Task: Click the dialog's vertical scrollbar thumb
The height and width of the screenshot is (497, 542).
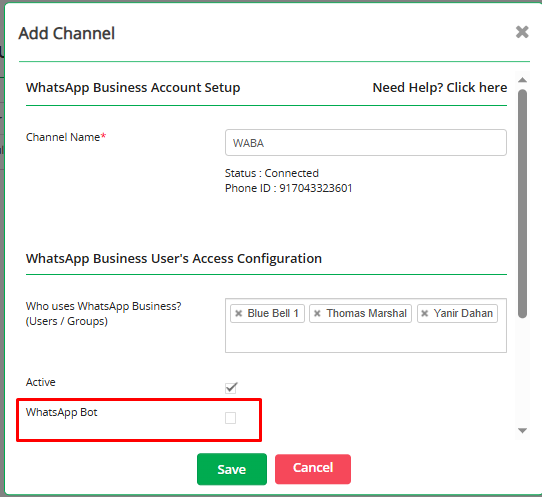Action: [x=522, y=203]
